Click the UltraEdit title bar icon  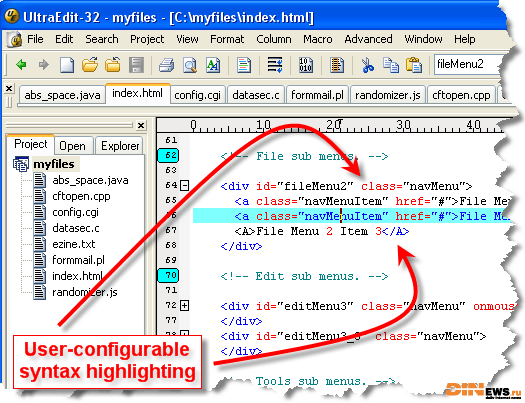click(x=11, y=16)
